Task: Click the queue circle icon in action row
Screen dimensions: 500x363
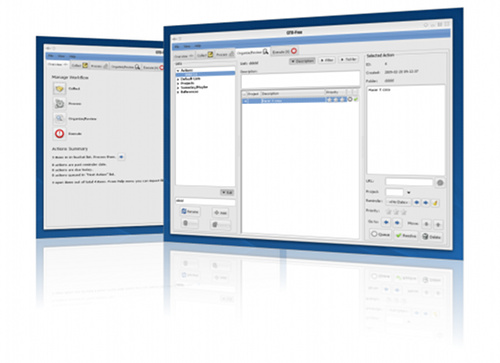Action: pos(350,99)
